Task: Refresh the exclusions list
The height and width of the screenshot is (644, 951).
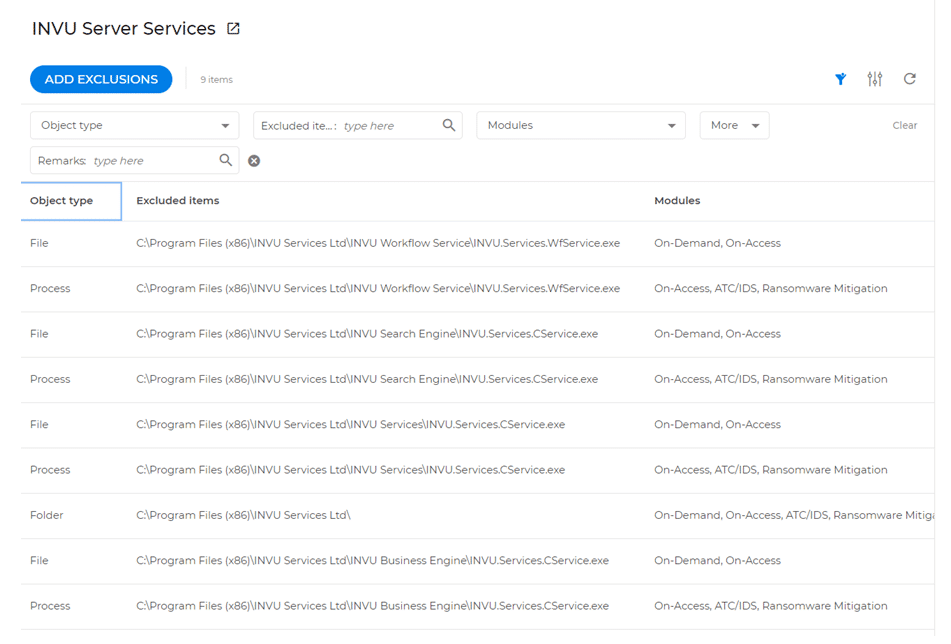Action: pyautogui.click(x=910, y=79)
